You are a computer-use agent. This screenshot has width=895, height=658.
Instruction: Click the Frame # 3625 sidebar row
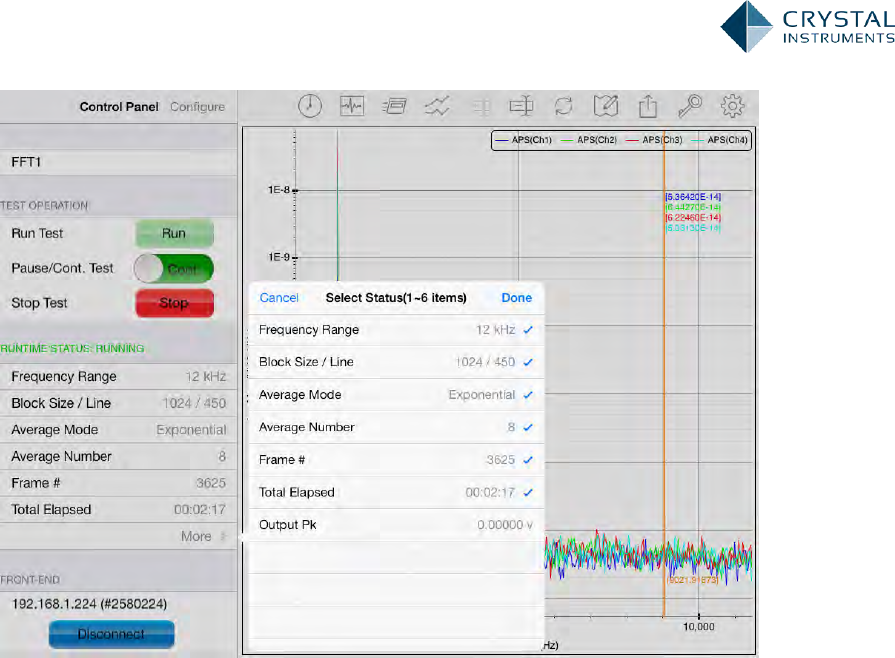click(118, 483)
